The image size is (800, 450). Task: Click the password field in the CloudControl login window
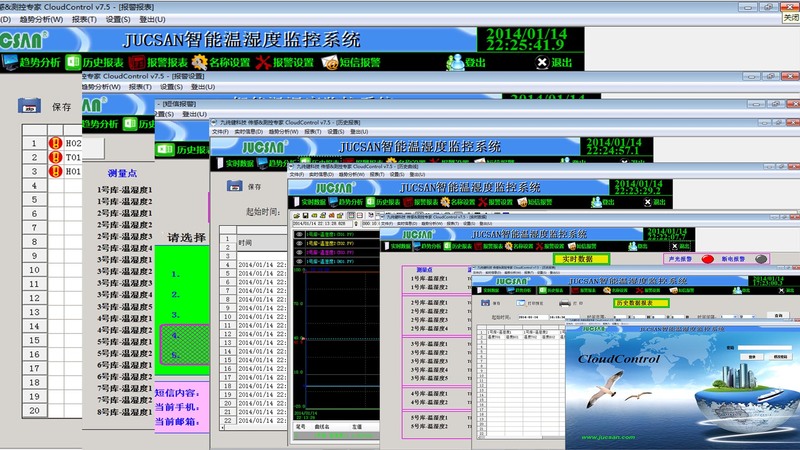[764, 347]
